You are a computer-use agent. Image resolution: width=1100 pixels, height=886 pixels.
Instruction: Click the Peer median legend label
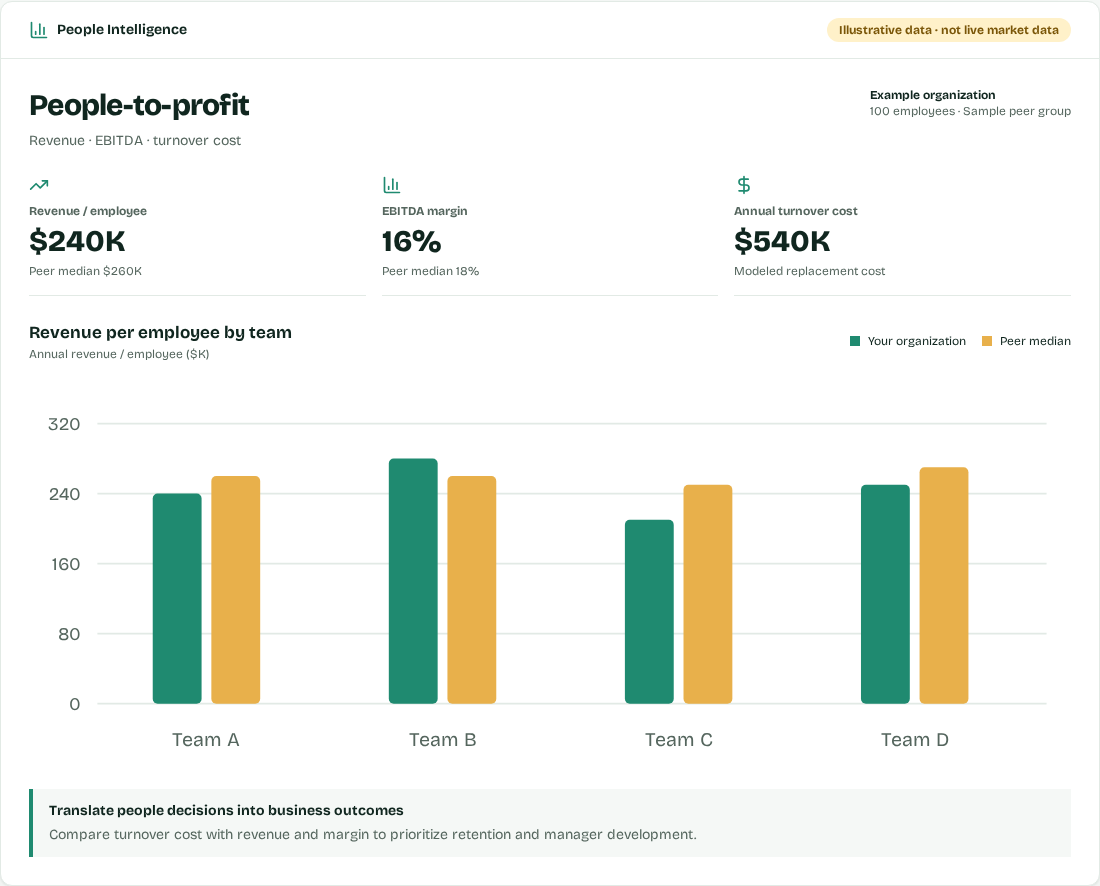pyautogui.click(x=1035, y=341)
